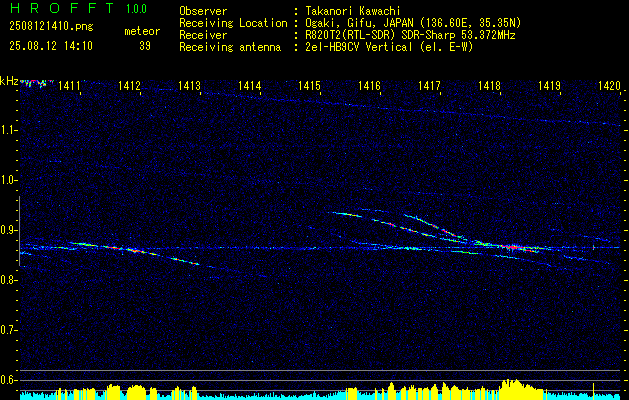Screen dimensions: 629x400
Task: Click the Observer label
Action: (x=203, y=11)
